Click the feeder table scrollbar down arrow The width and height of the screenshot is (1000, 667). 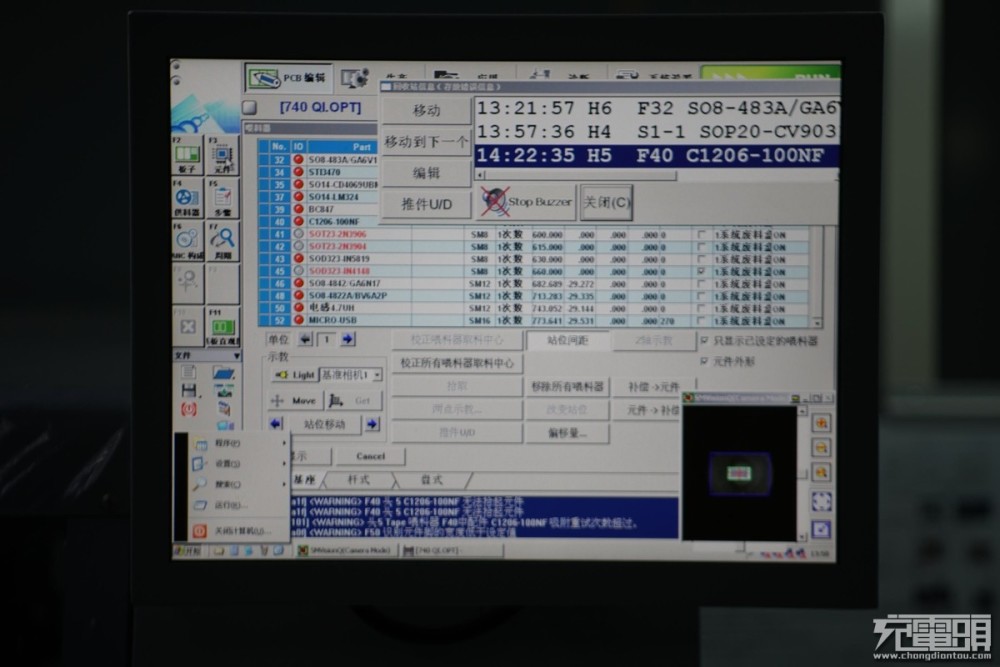(x=818, y=323)
